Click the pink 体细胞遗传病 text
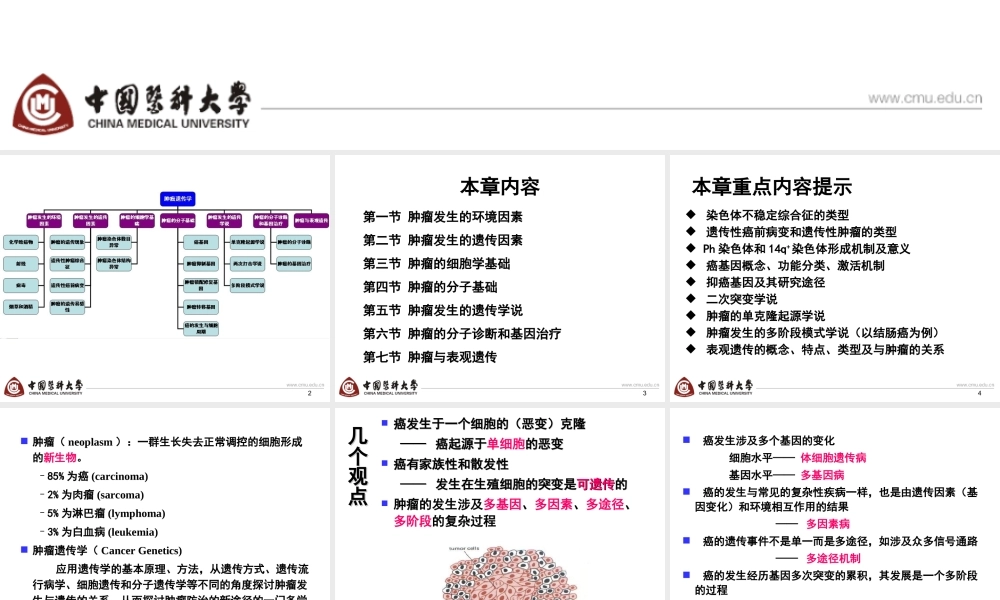 (x=833, y=458)
